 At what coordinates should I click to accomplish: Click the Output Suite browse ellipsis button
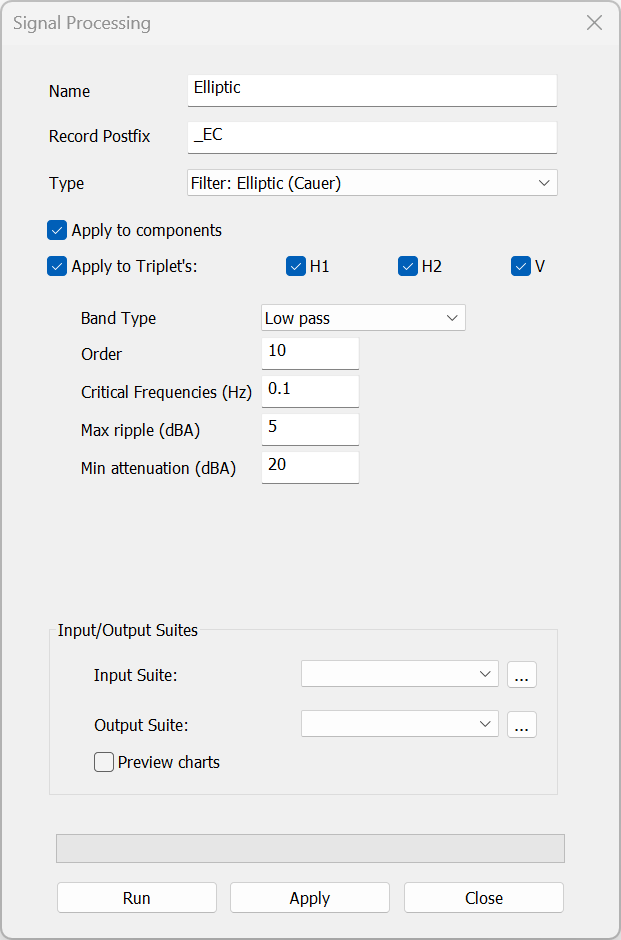pos(521,725)
